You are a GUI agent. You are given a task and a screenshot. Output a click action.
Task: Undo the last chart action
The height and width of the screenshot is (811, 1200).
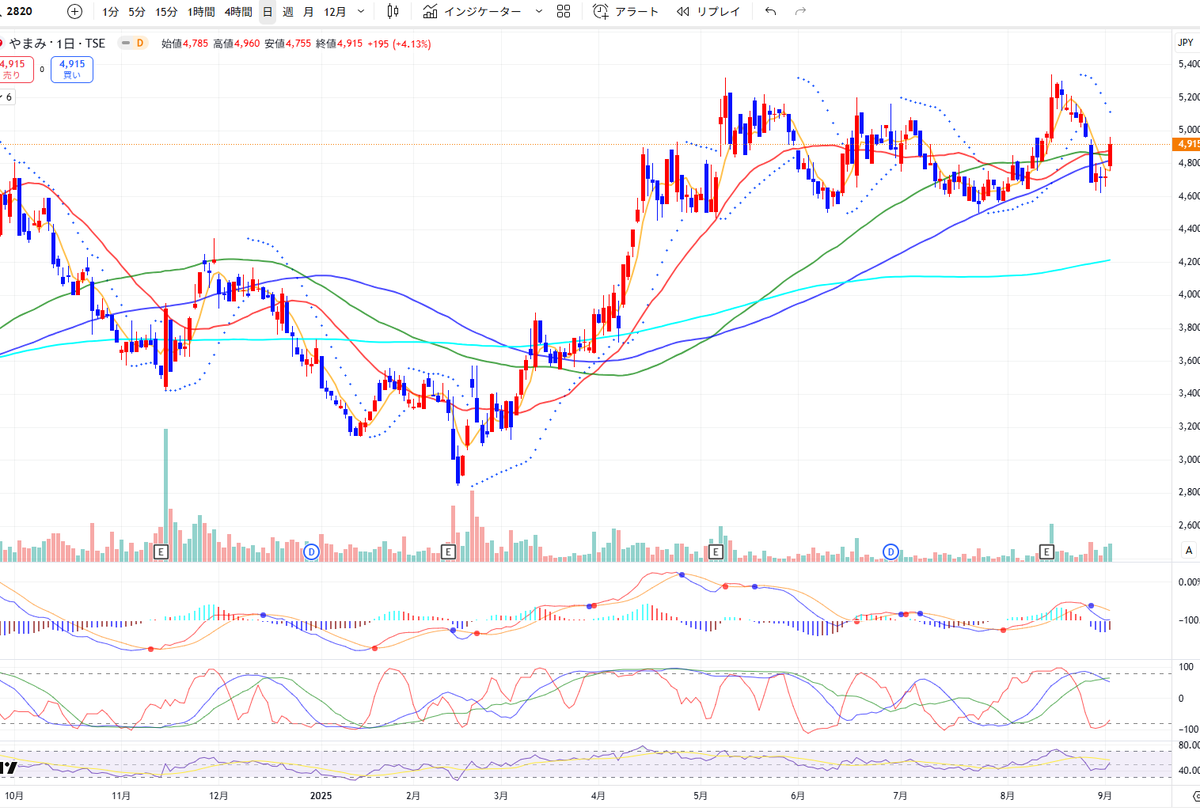(x=769, y=12)
